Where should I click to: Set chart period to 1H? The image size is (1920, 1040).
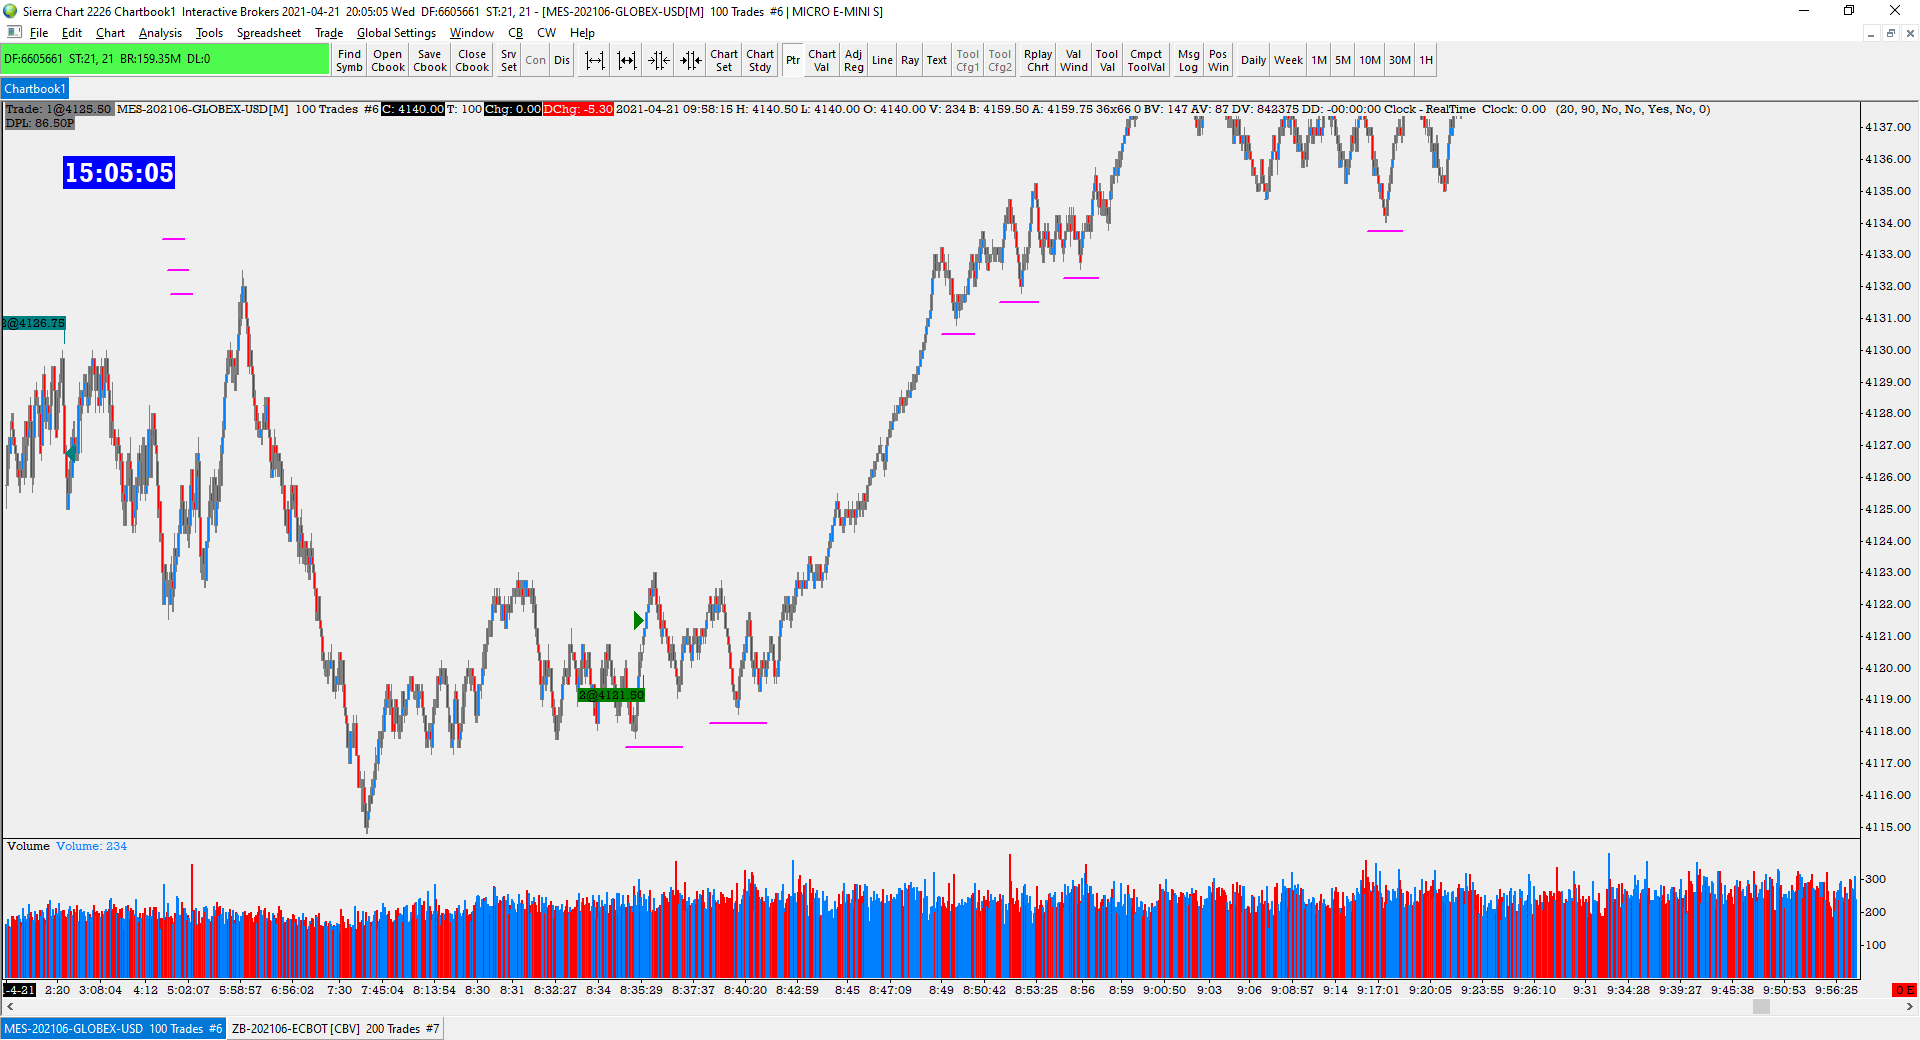pos(1426,60)
